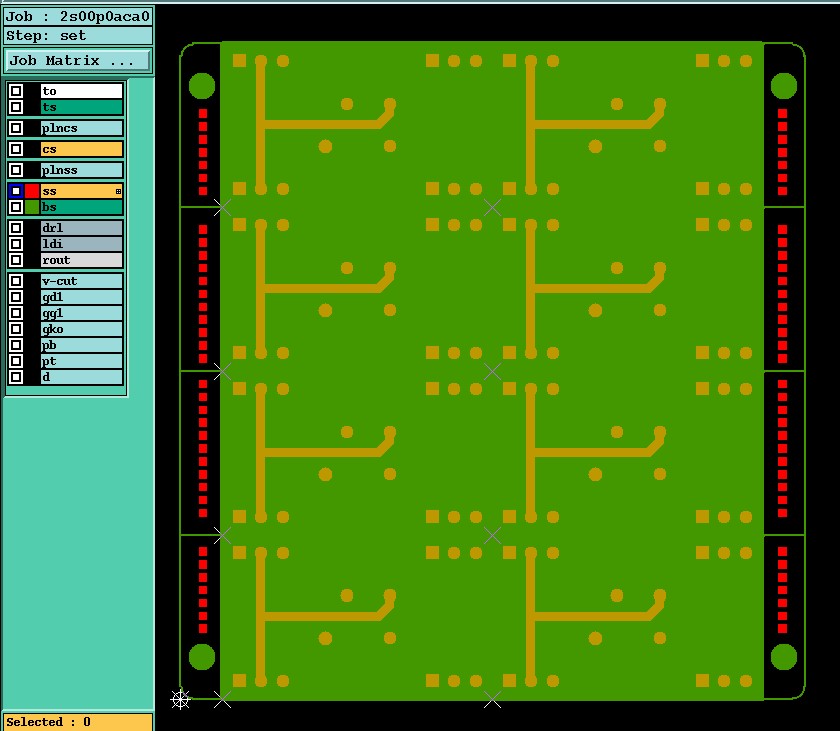Screen dimensions: 840x731
Task: Click bottom-right green tooling hole circle
Action: [x=784, y=657]
